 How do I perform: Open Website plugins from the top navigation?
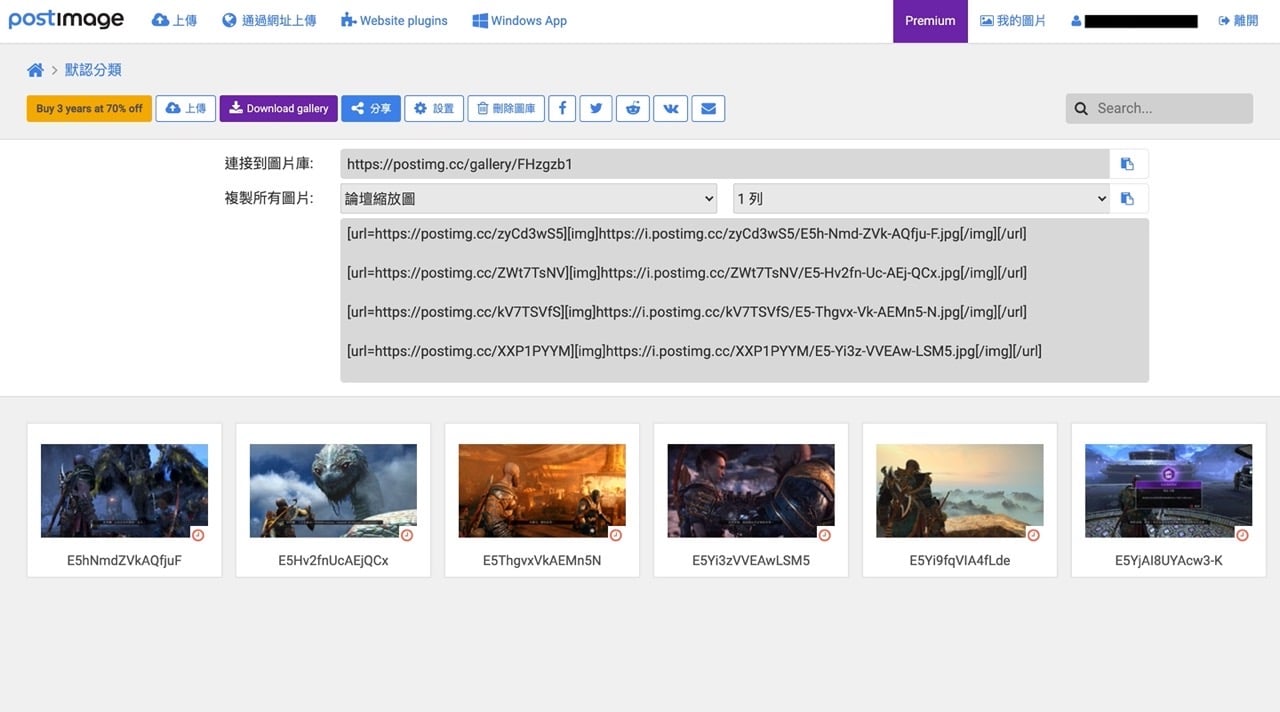click(393, 20)
